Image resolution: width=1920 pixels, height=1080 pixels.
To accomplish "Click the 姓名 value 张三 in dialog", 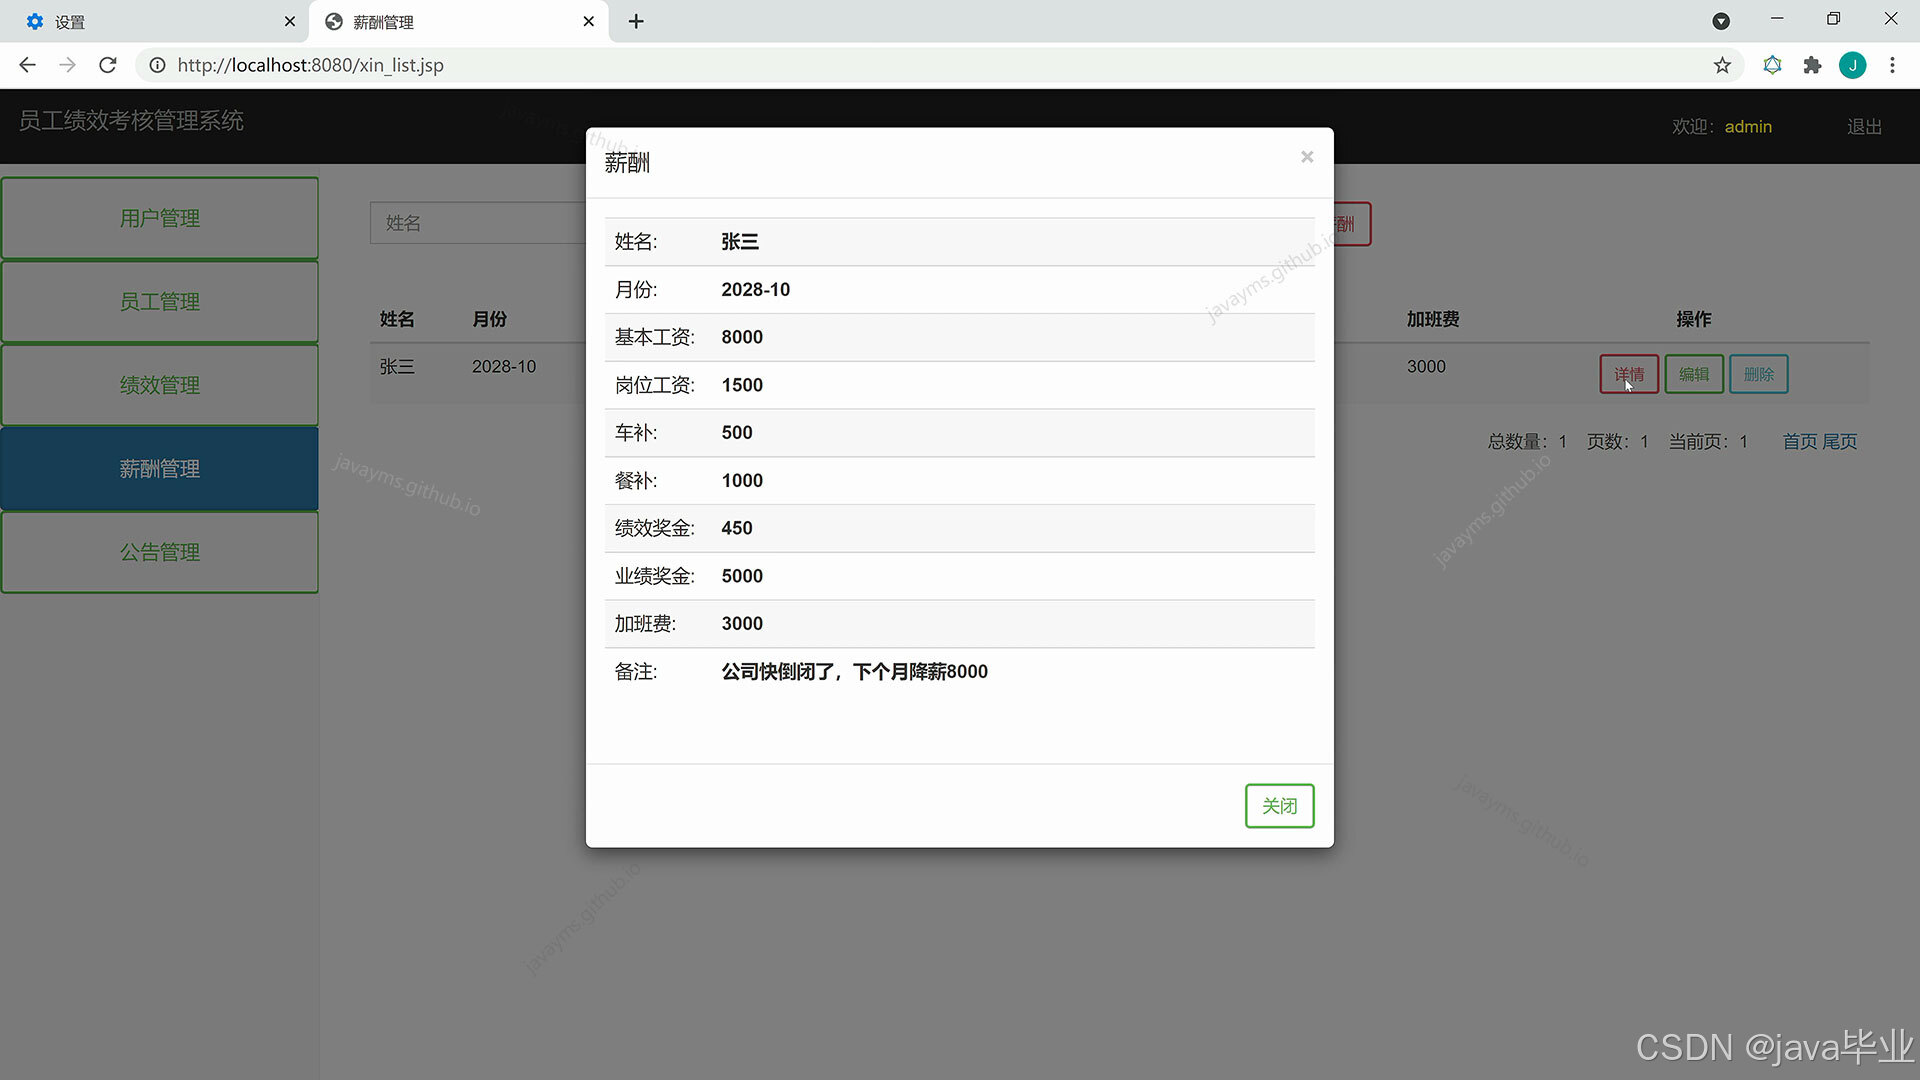I will pos(740,242).
